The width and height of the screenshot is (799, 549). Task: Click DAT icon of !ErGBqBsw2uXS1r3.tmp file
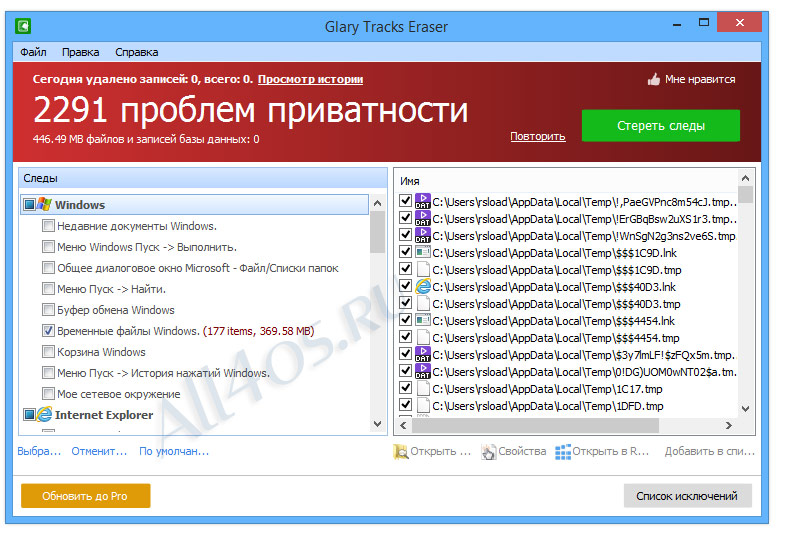(x=423, y=219)
